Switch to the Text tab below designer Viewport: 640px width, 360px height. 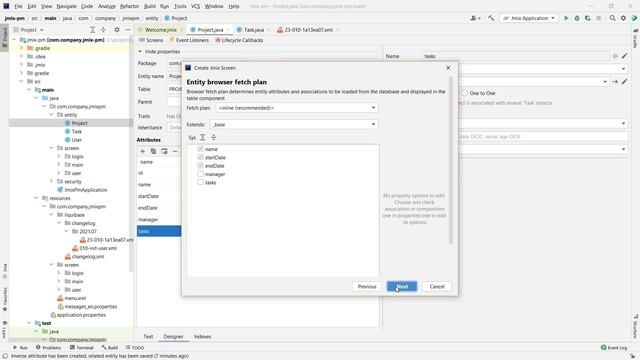[148, 337]
